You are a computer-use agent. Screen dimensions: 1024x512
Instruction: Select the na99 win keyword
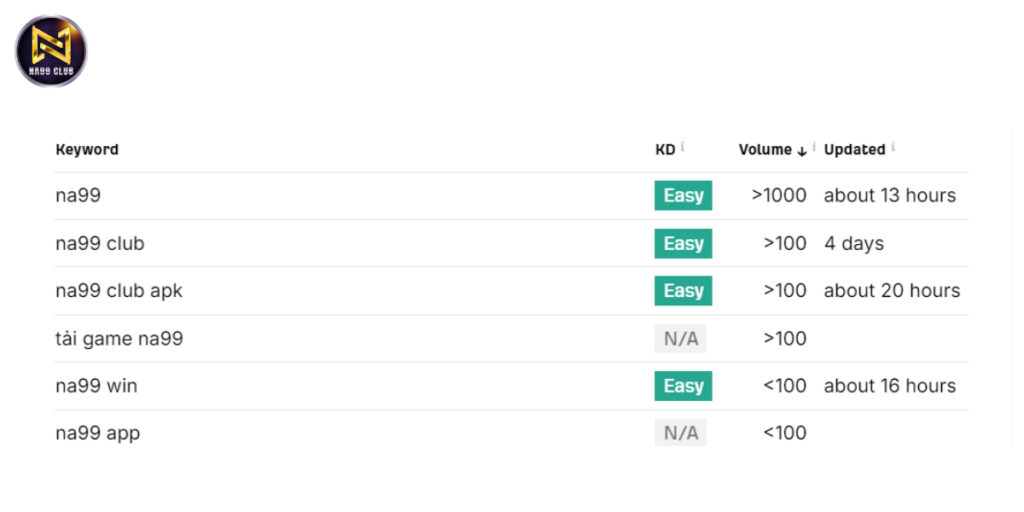(x=96, y=386)
